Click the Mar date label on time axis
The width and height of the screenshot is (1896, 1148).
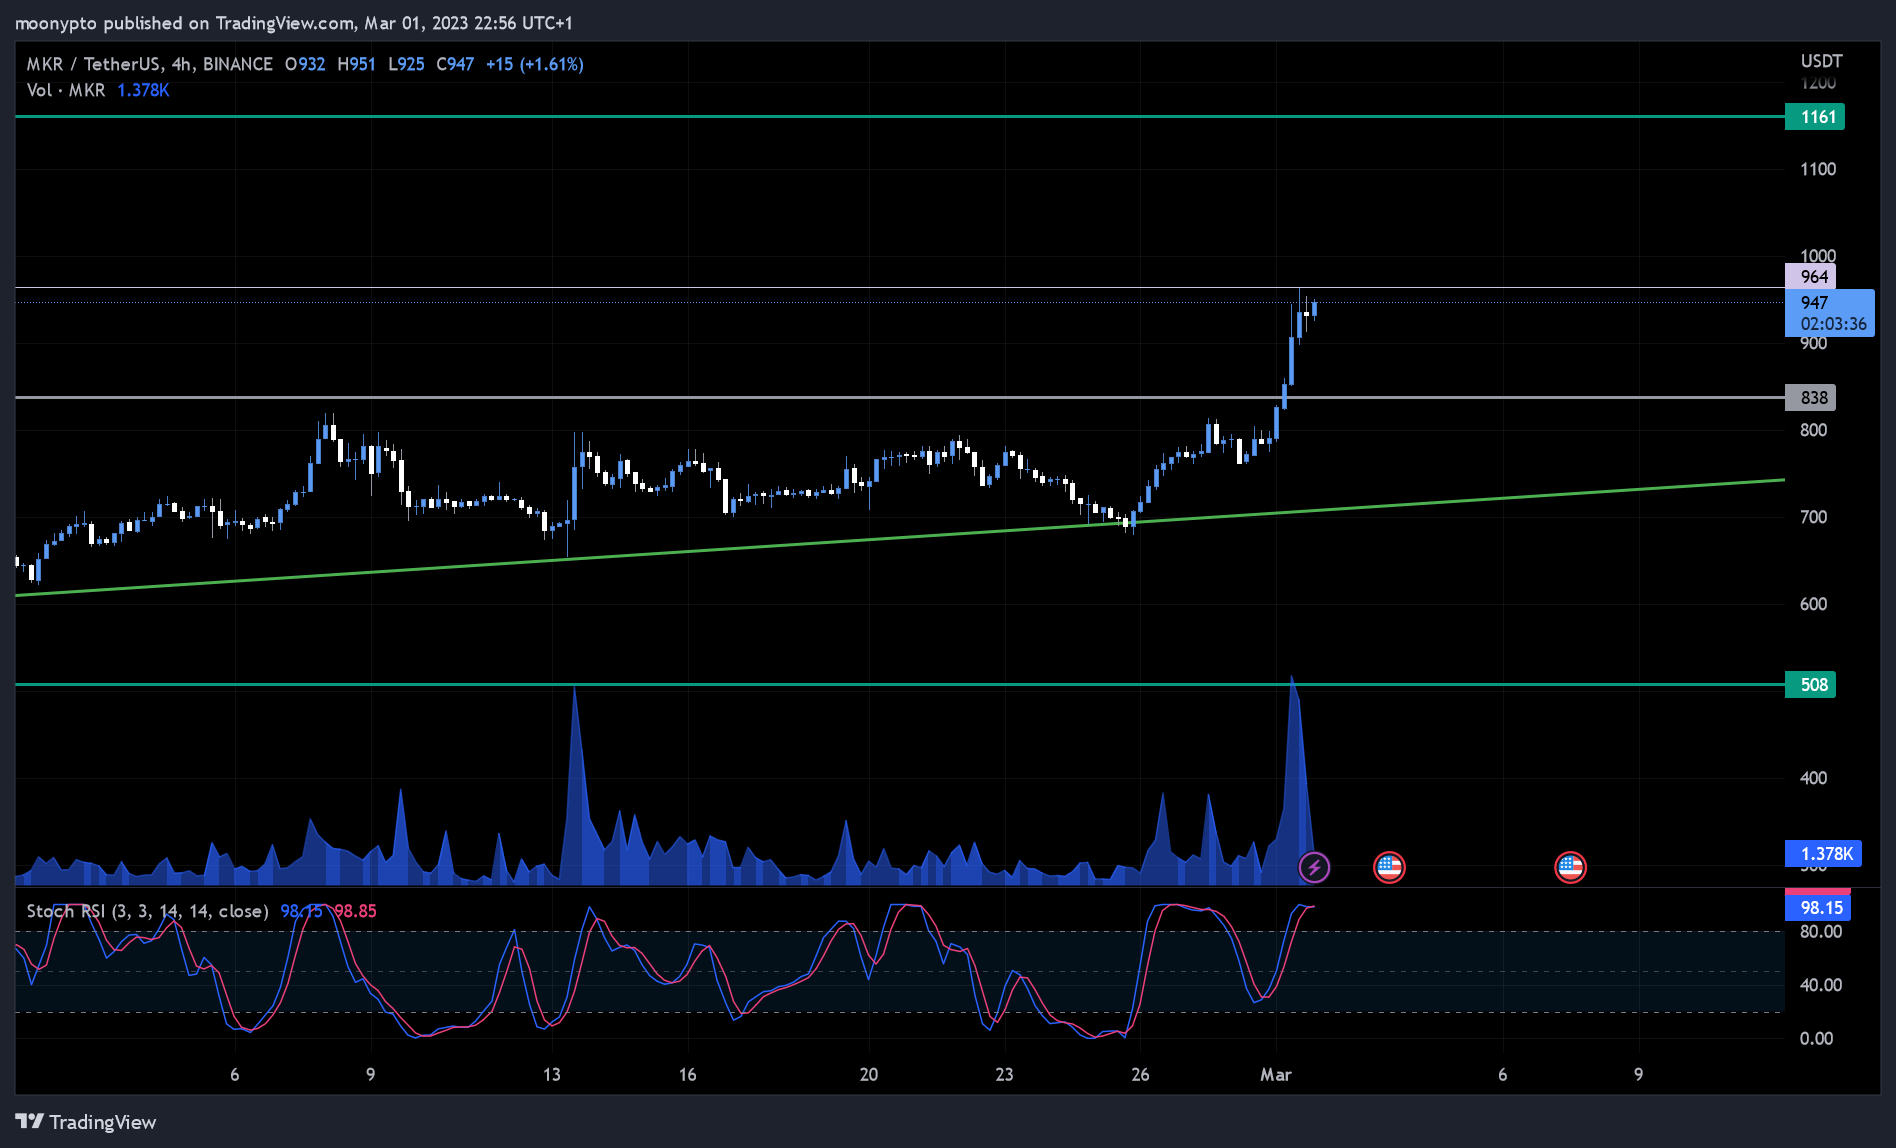coord(1275,1075)
